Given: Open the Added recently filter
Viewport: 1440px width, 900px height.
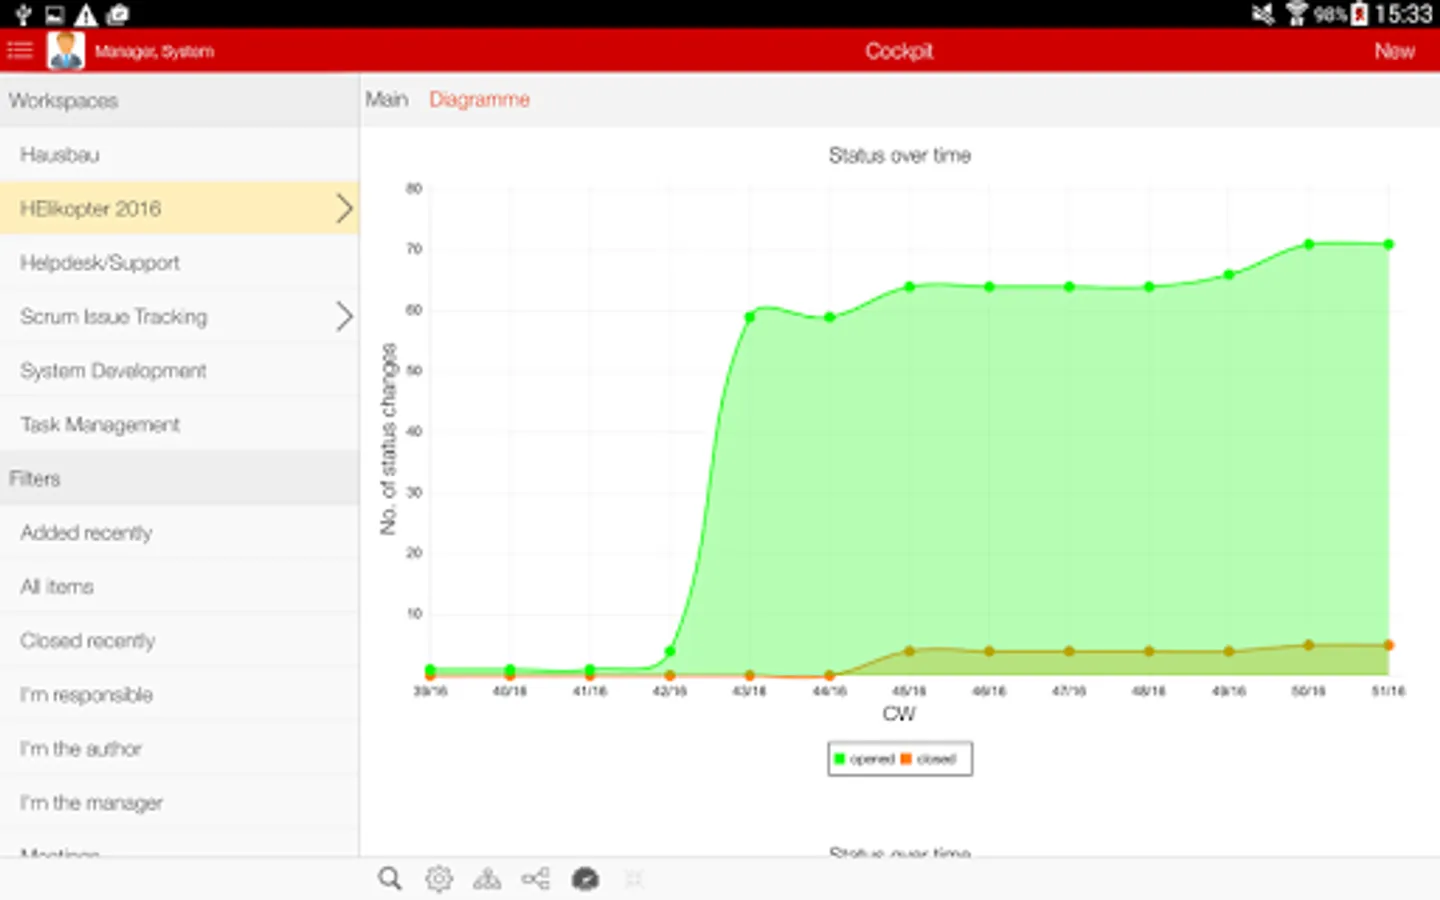Looking at the screenshot, I should coord(180,532).
